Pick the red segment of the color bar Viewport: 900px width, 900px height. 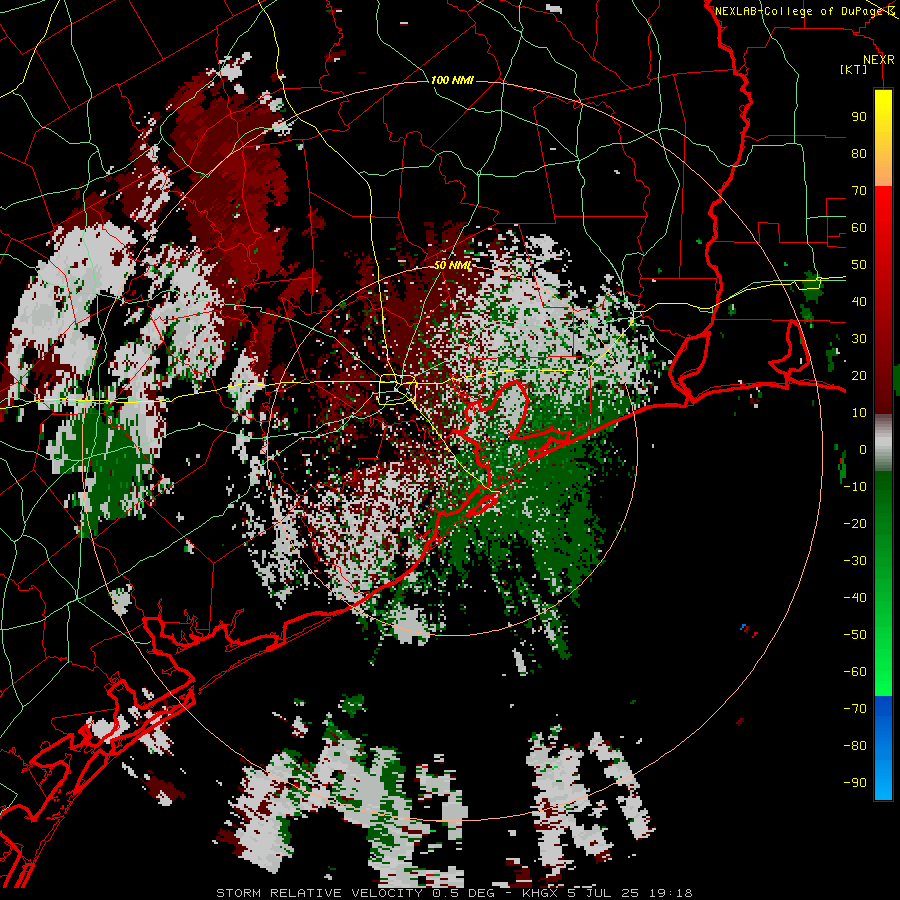point(883,301)
